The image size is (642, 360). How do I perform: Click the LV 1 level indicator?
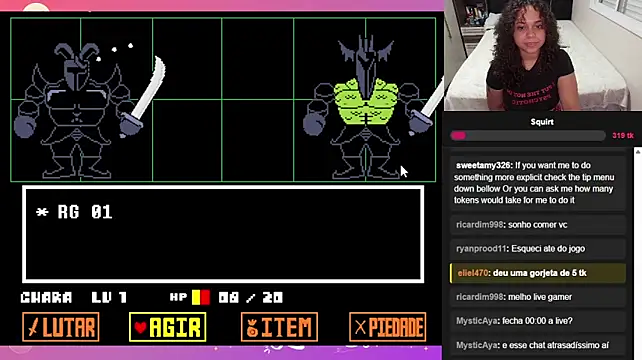click(x=109, y=297)
